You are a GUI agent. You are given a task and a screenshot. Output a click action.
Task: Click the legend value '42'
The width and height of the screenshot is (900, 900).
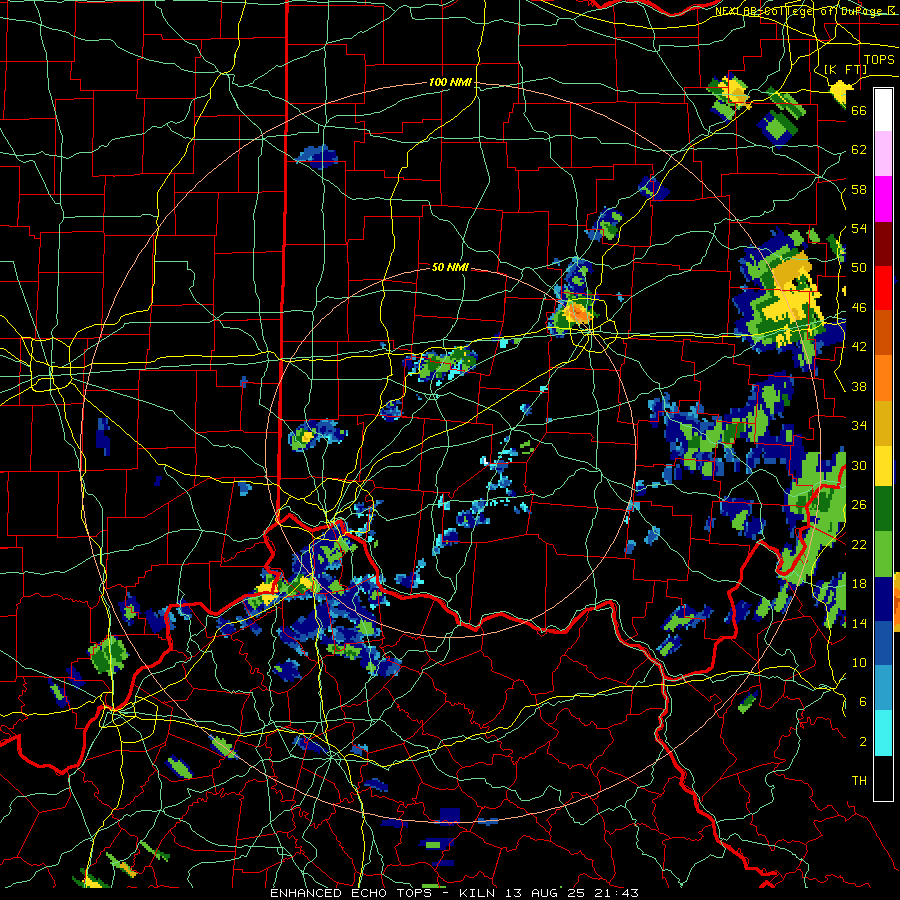point(859,347)
